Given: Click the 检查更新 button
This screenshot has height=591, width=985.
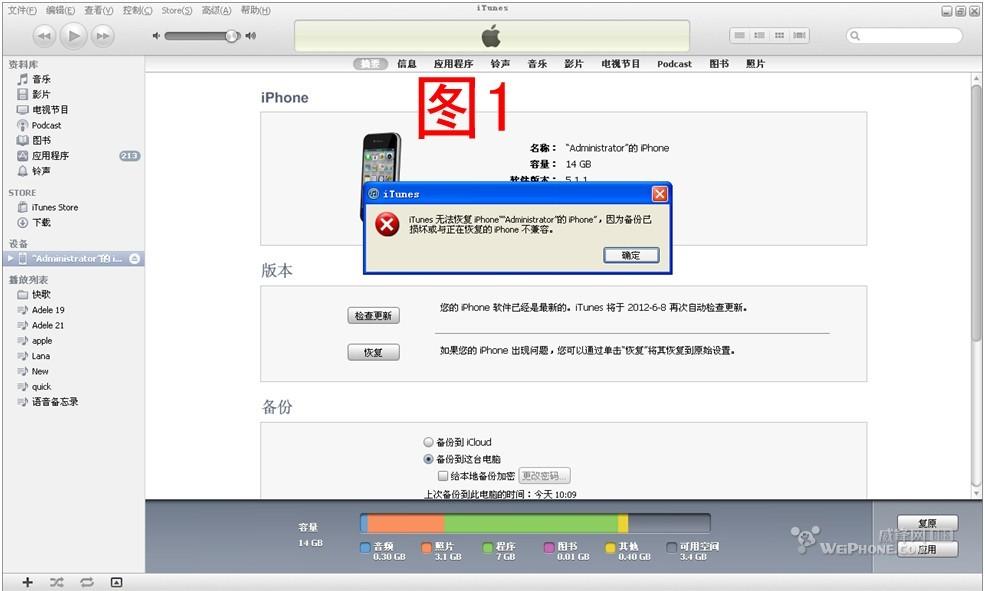Looking at the screenshot, I should tap(373, 315).
